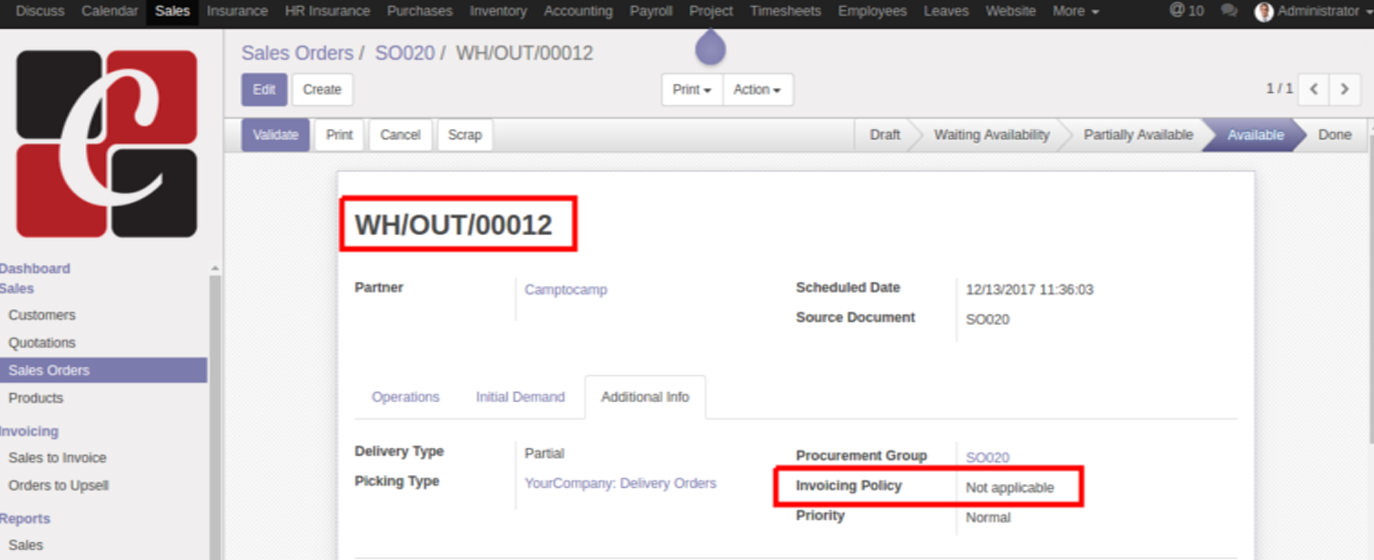Open the Discuss menu
This screenshot has height=560, width=1374.
coord(40,11)
